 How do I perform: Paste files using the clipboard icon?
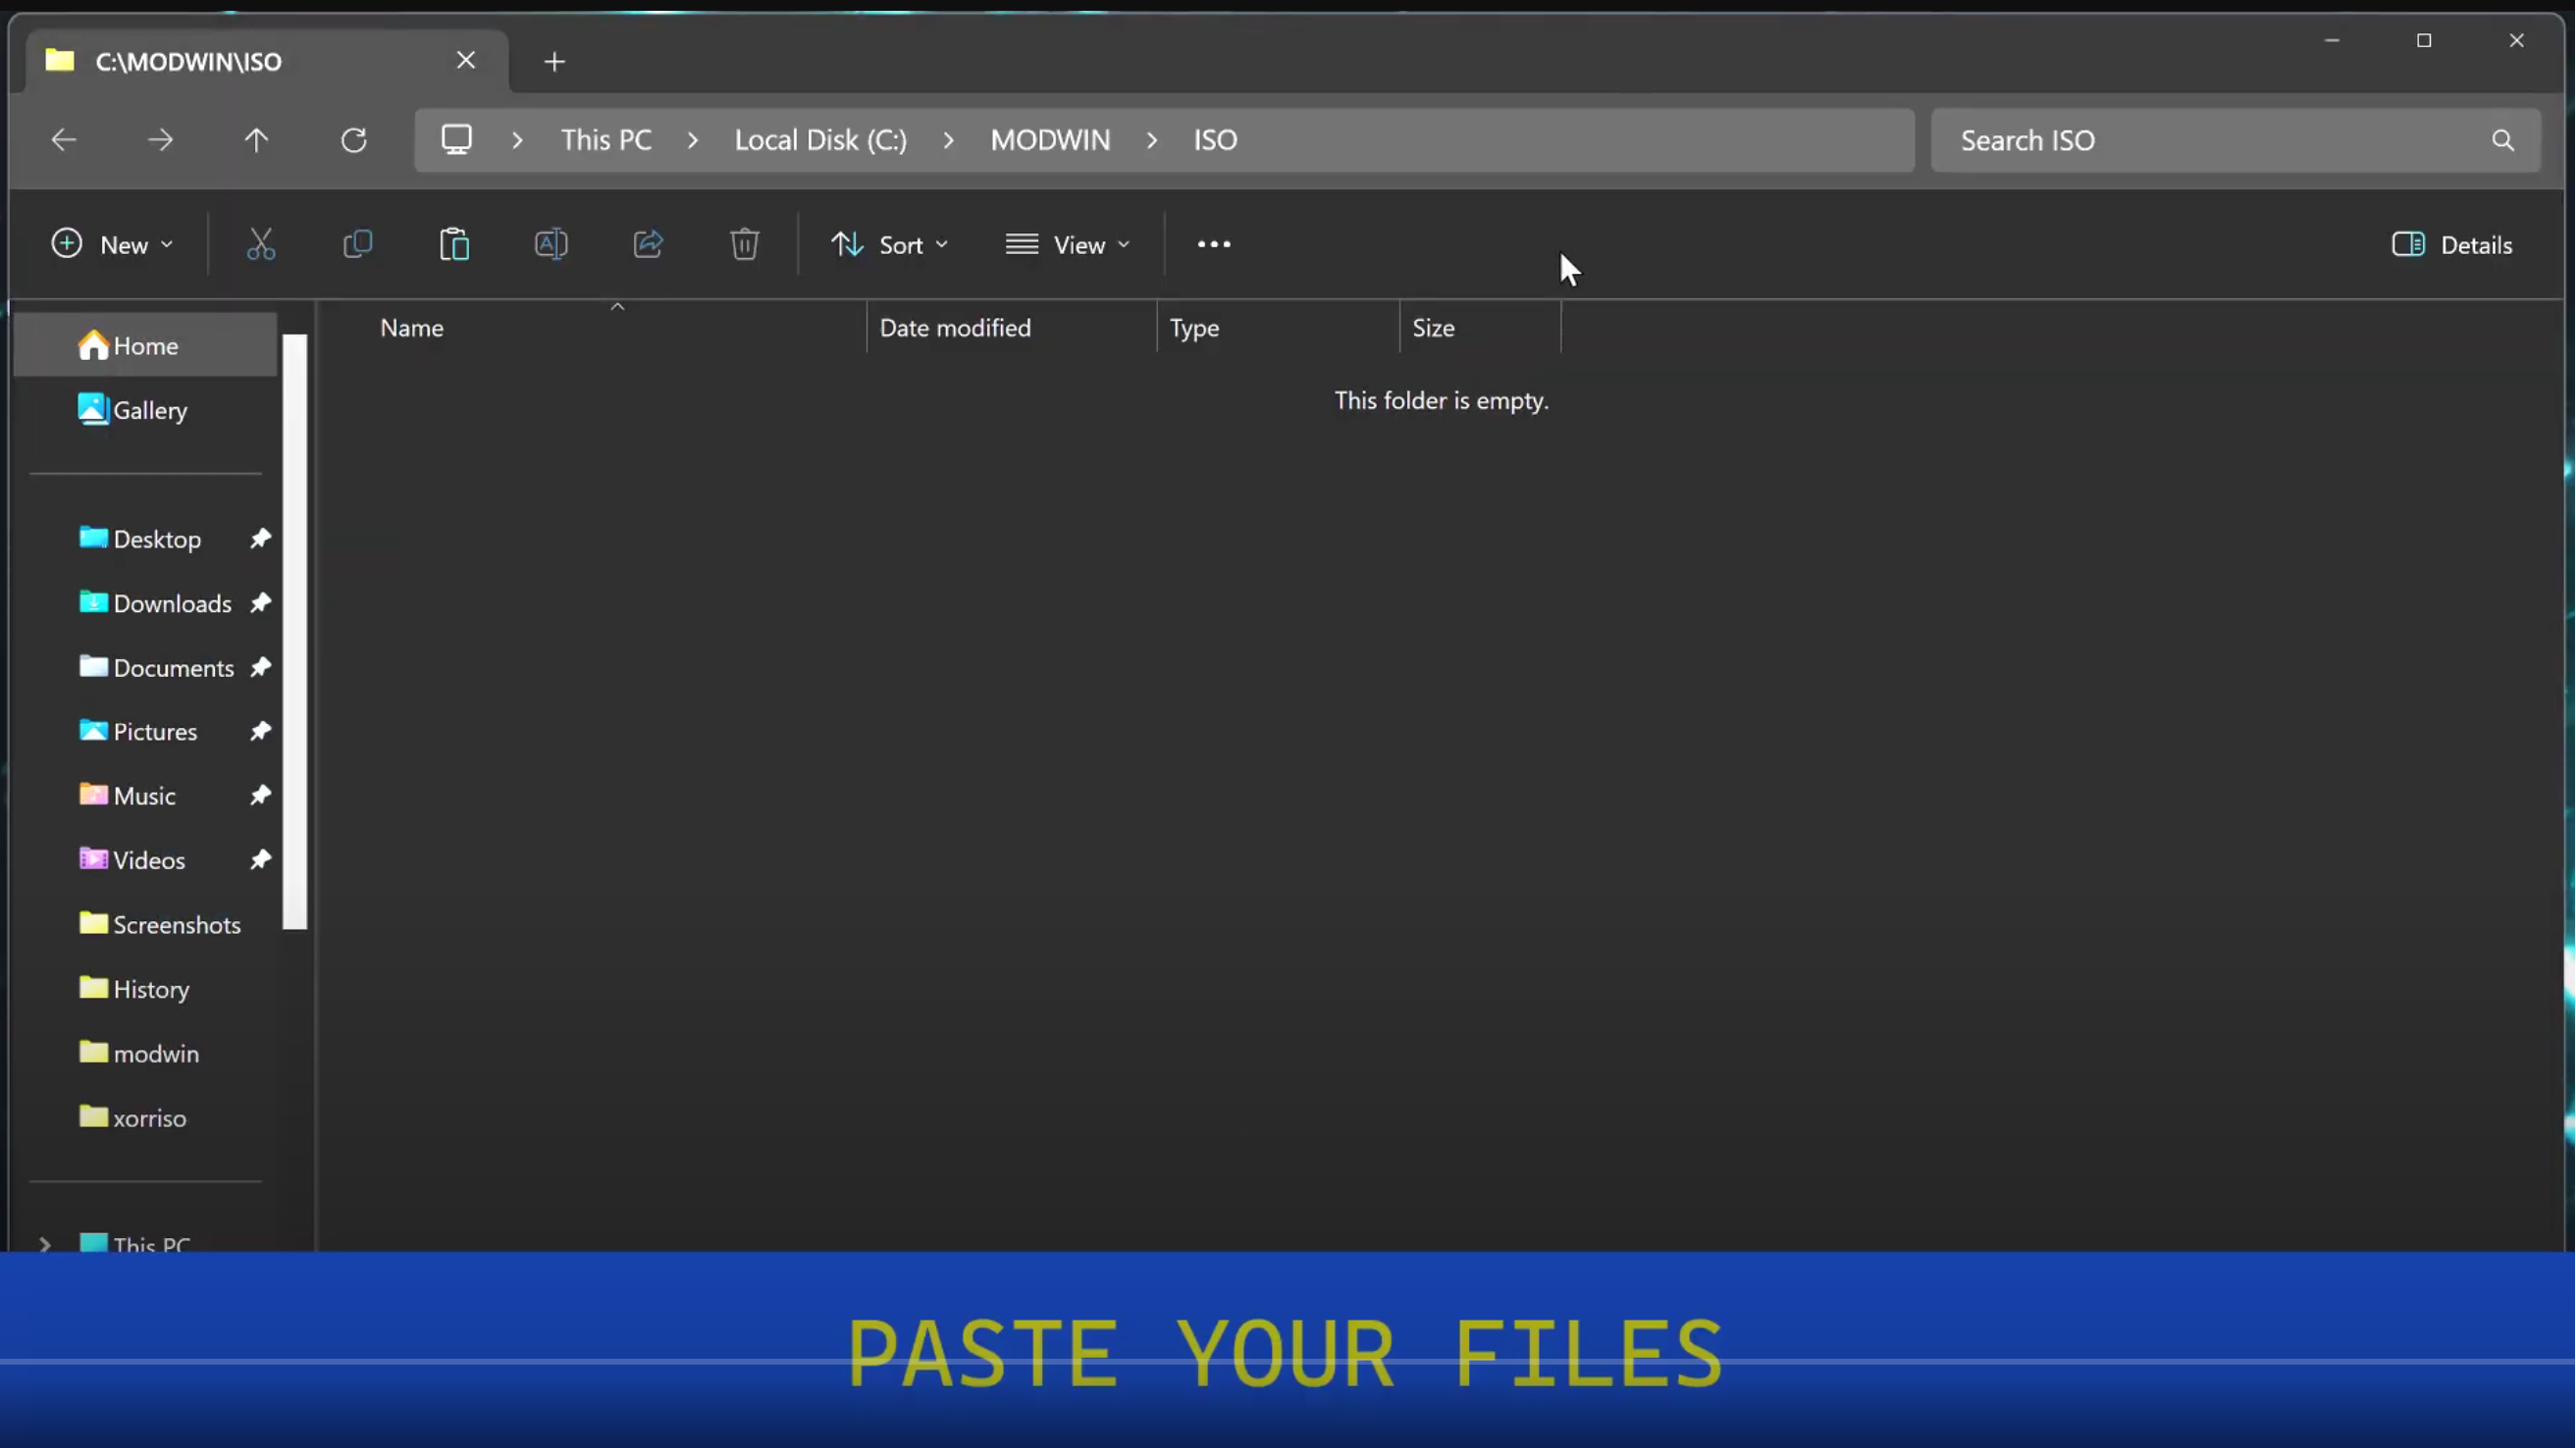[454, 244]
